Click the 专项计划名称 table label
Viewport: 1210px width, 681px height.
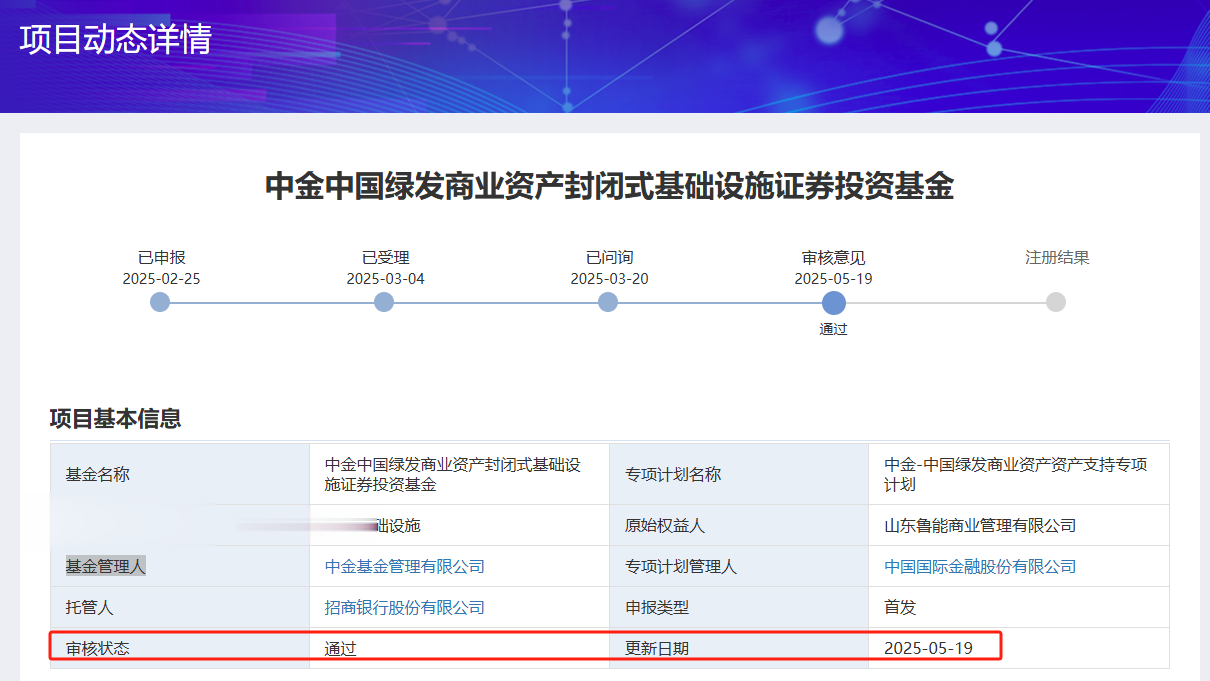(673, 475)
